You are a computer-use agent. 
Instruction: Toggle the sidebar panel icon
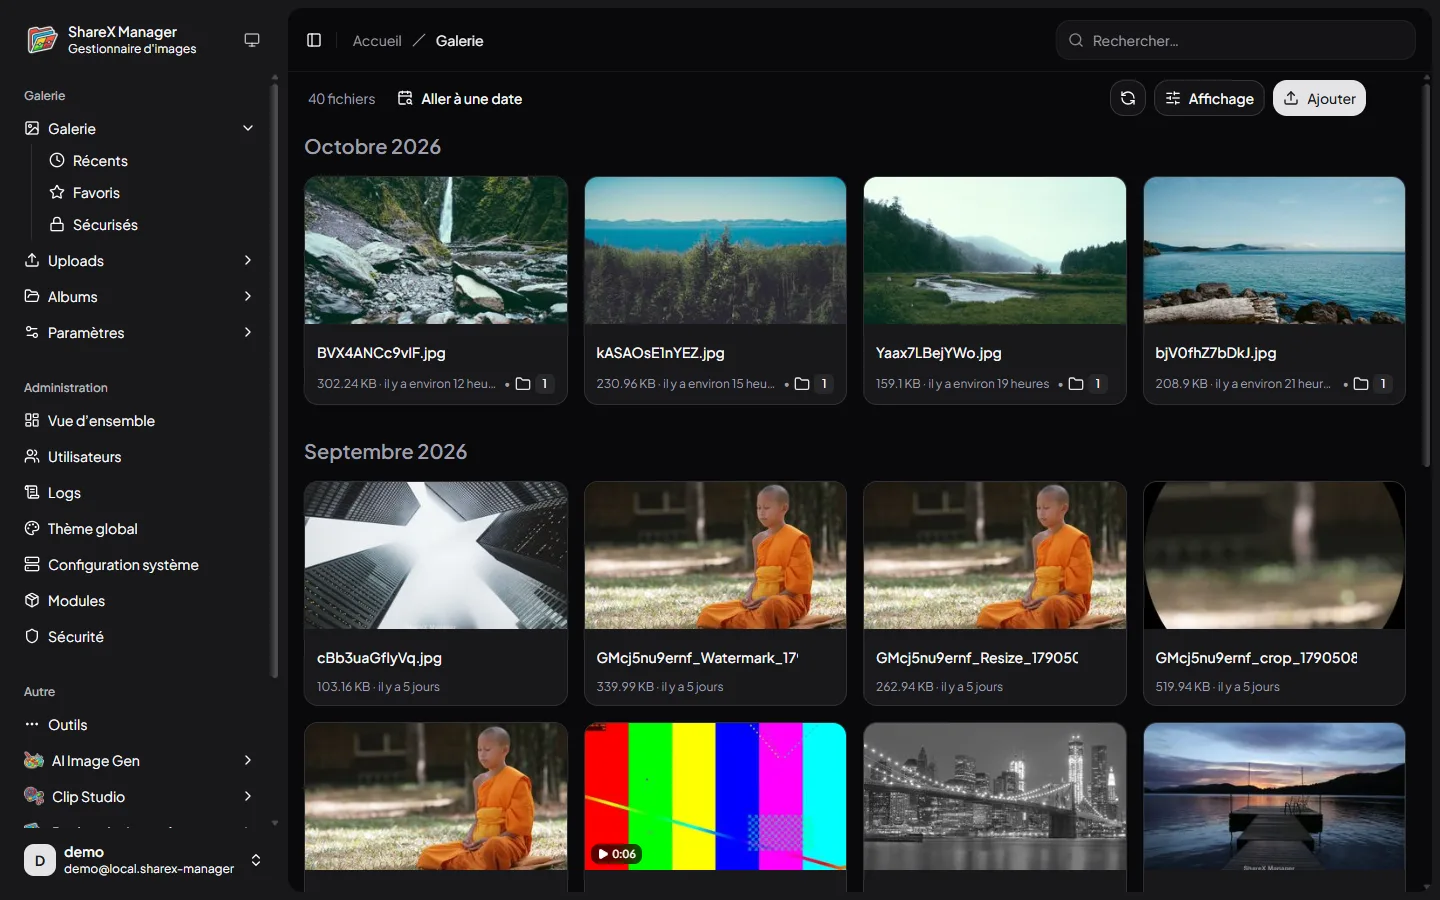[x=314, y=40]
